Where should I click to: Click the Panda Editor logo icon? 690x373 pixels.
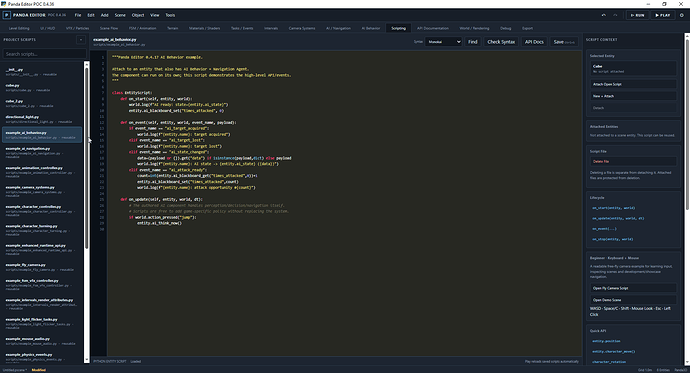(x=7, y=15)
